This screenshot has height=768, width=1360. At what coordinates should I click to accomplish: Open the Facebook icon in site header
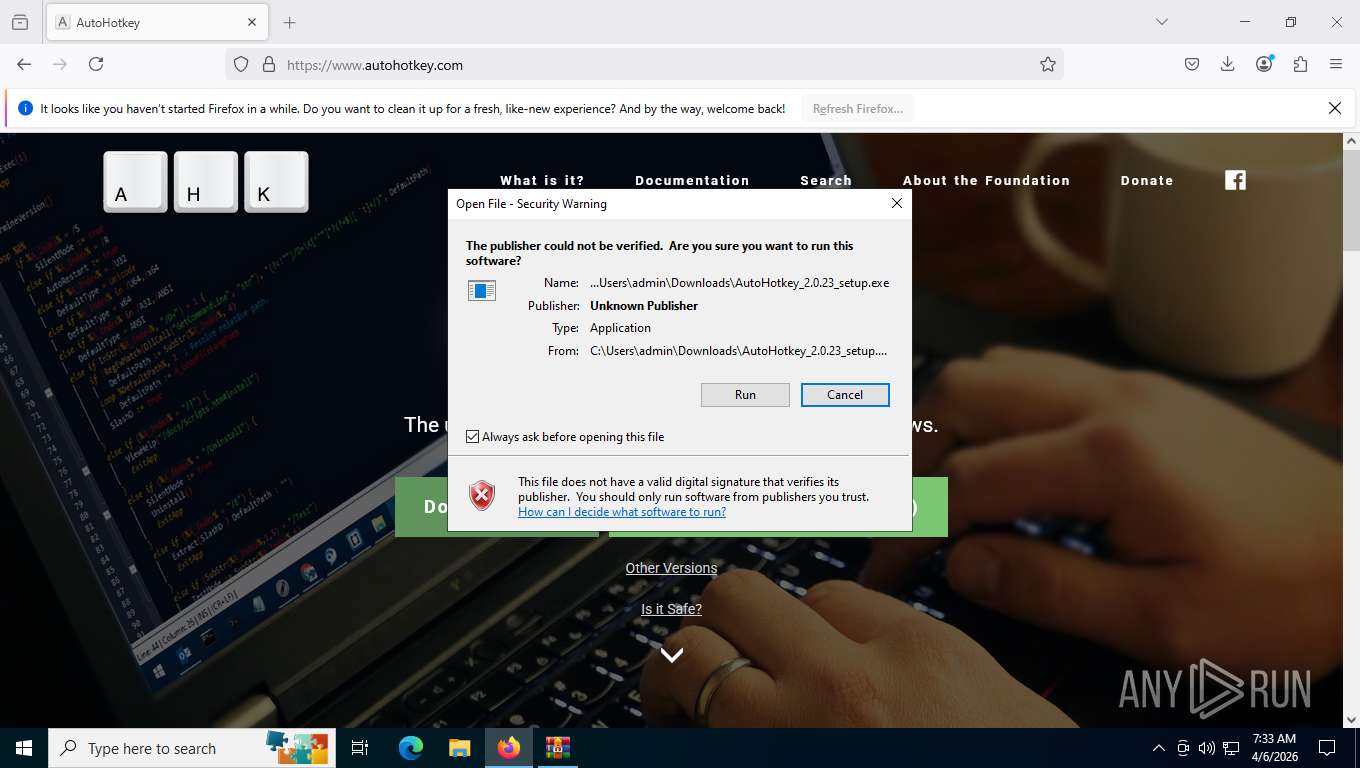coord(1236,180)
